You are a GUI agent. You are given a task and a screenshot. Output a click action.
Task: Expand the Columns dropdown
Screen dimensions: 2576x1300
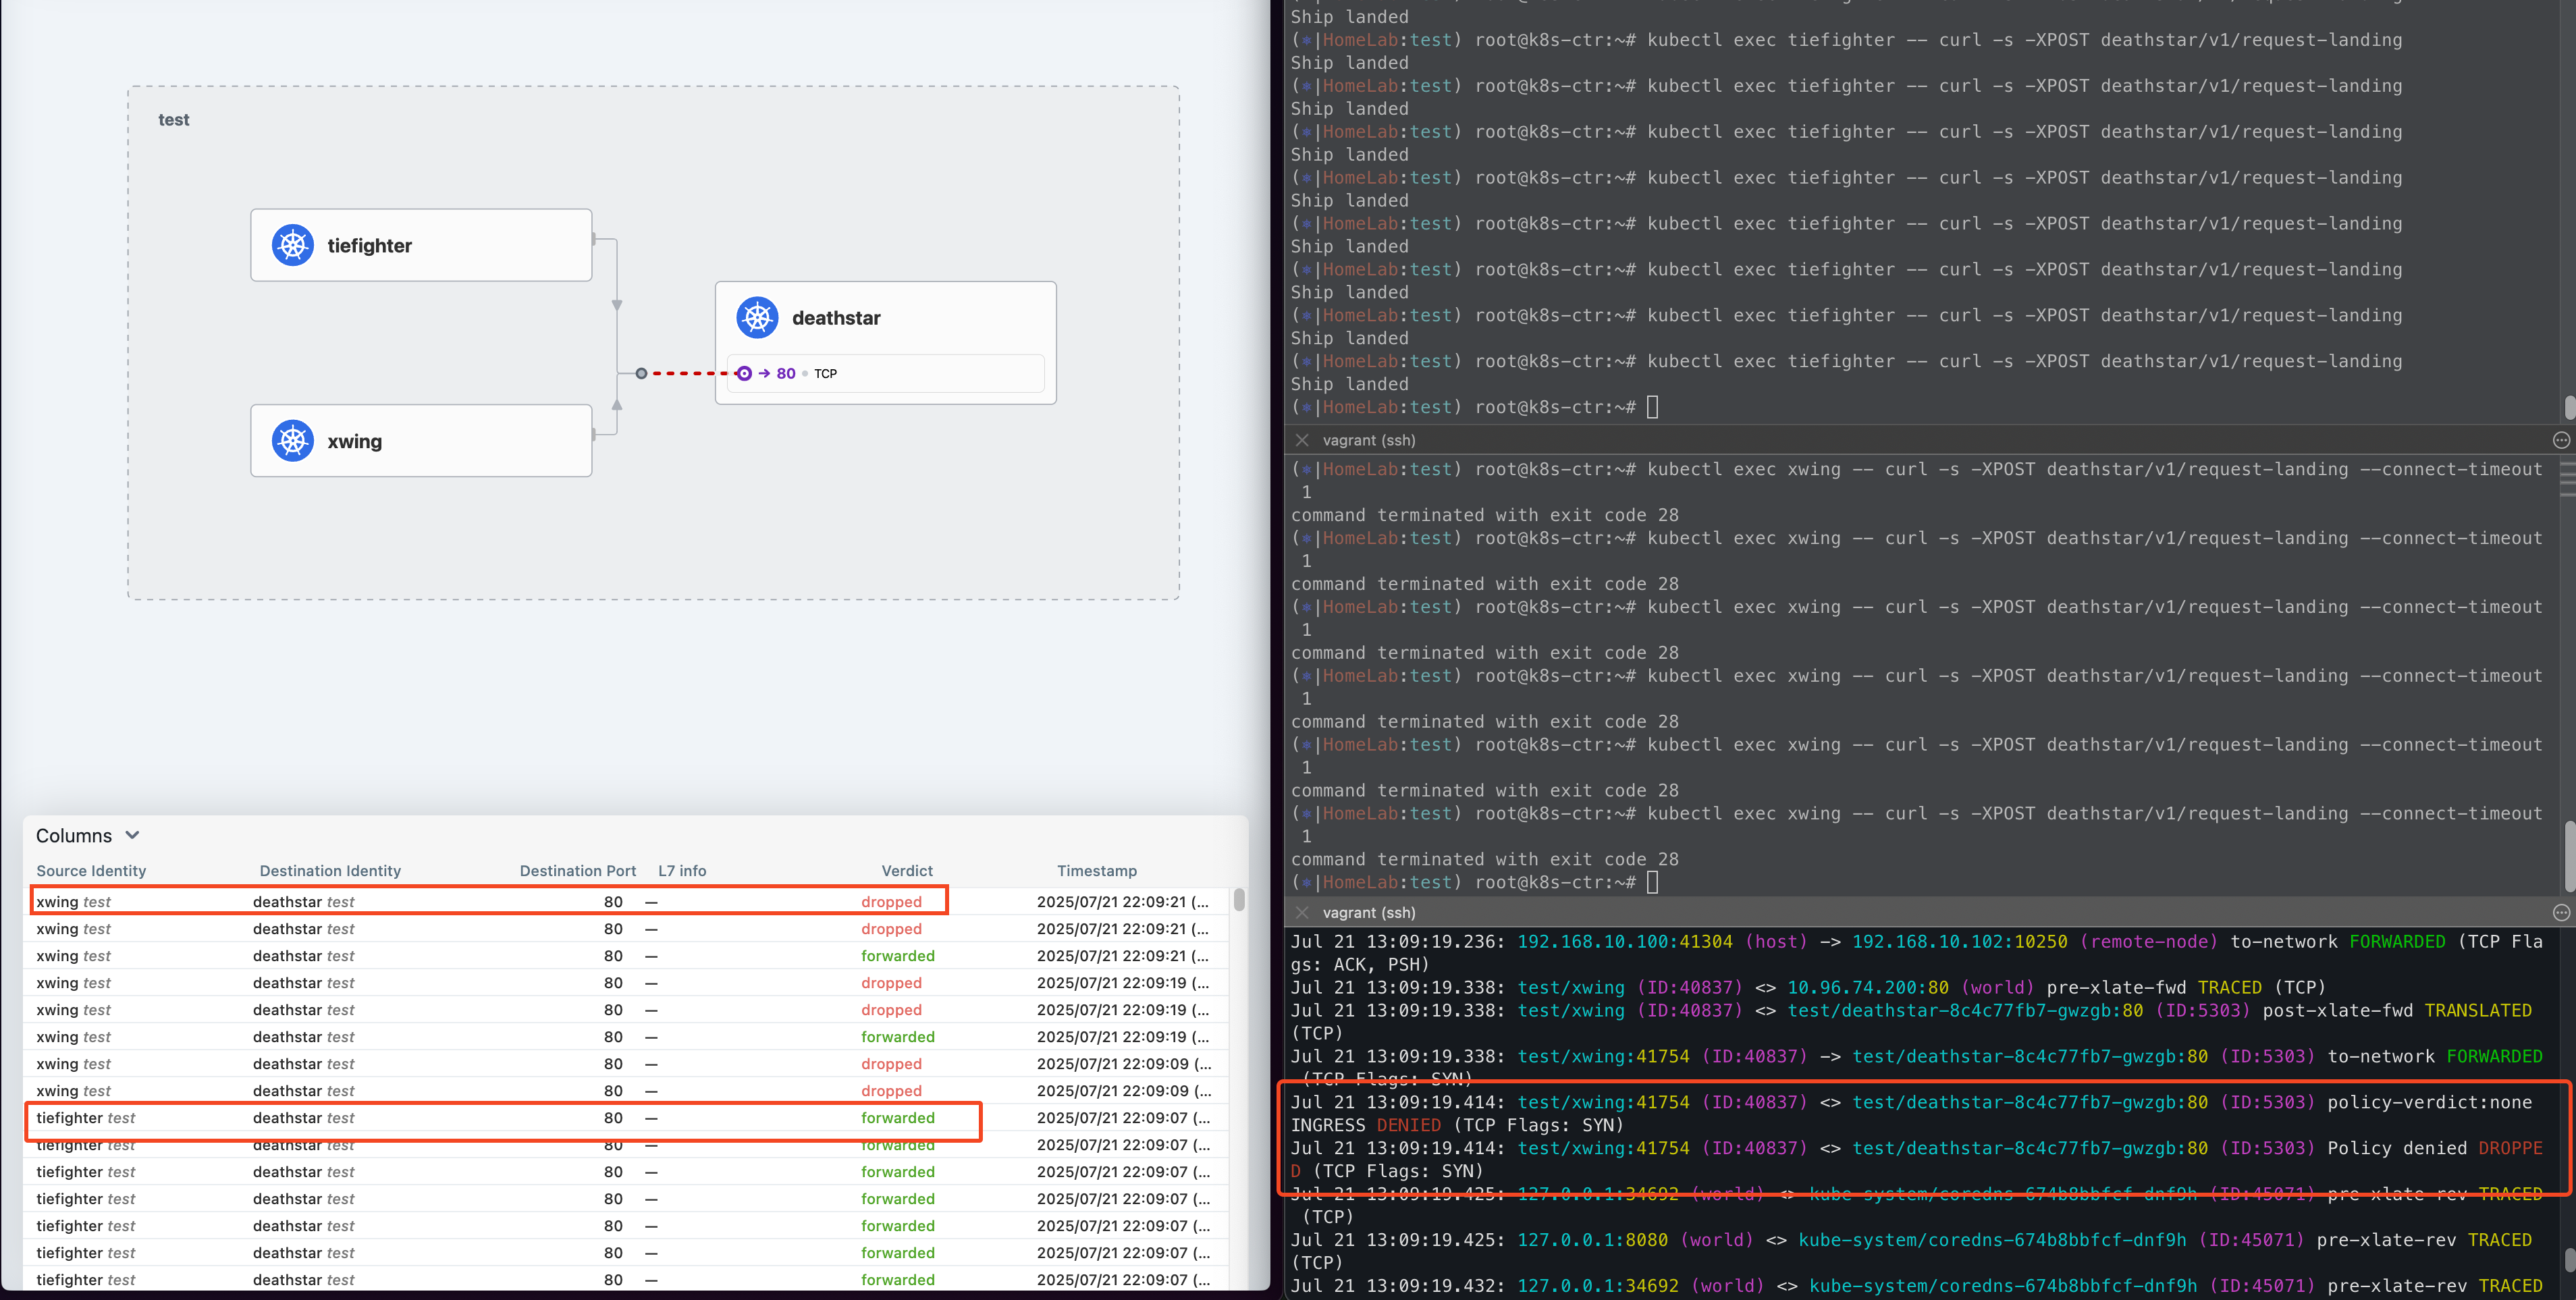point(75,836)
